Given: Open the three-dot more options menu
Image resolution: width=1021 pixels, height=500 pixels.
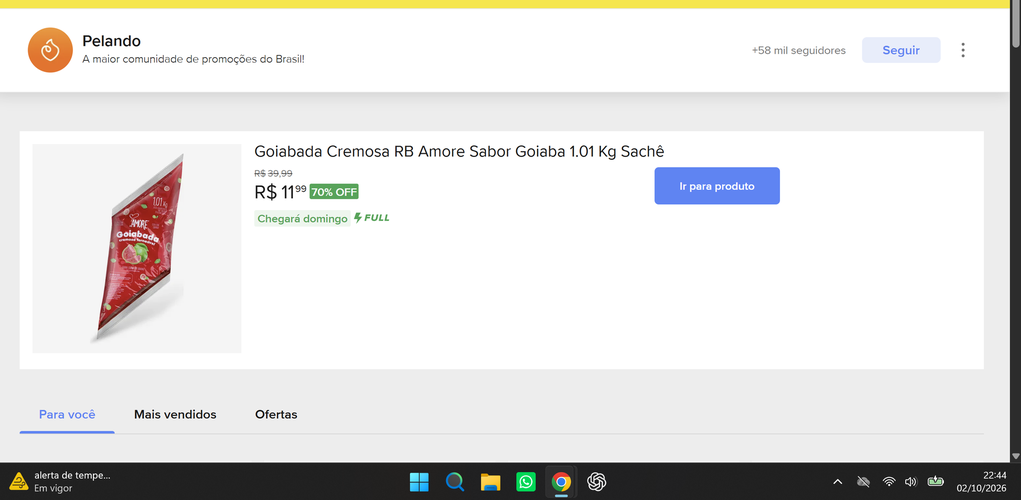Looking at the screenshot, I should point(962,50).
